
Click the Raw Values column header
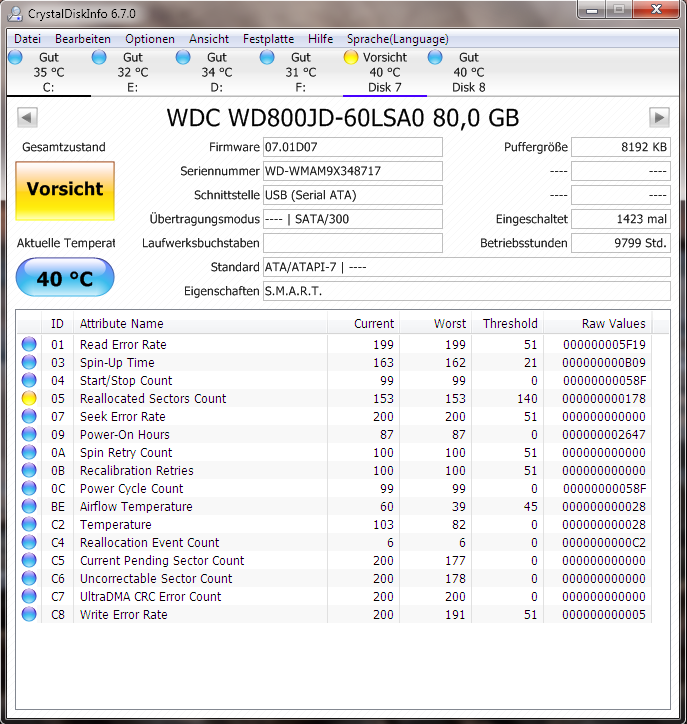click(597, 323)
